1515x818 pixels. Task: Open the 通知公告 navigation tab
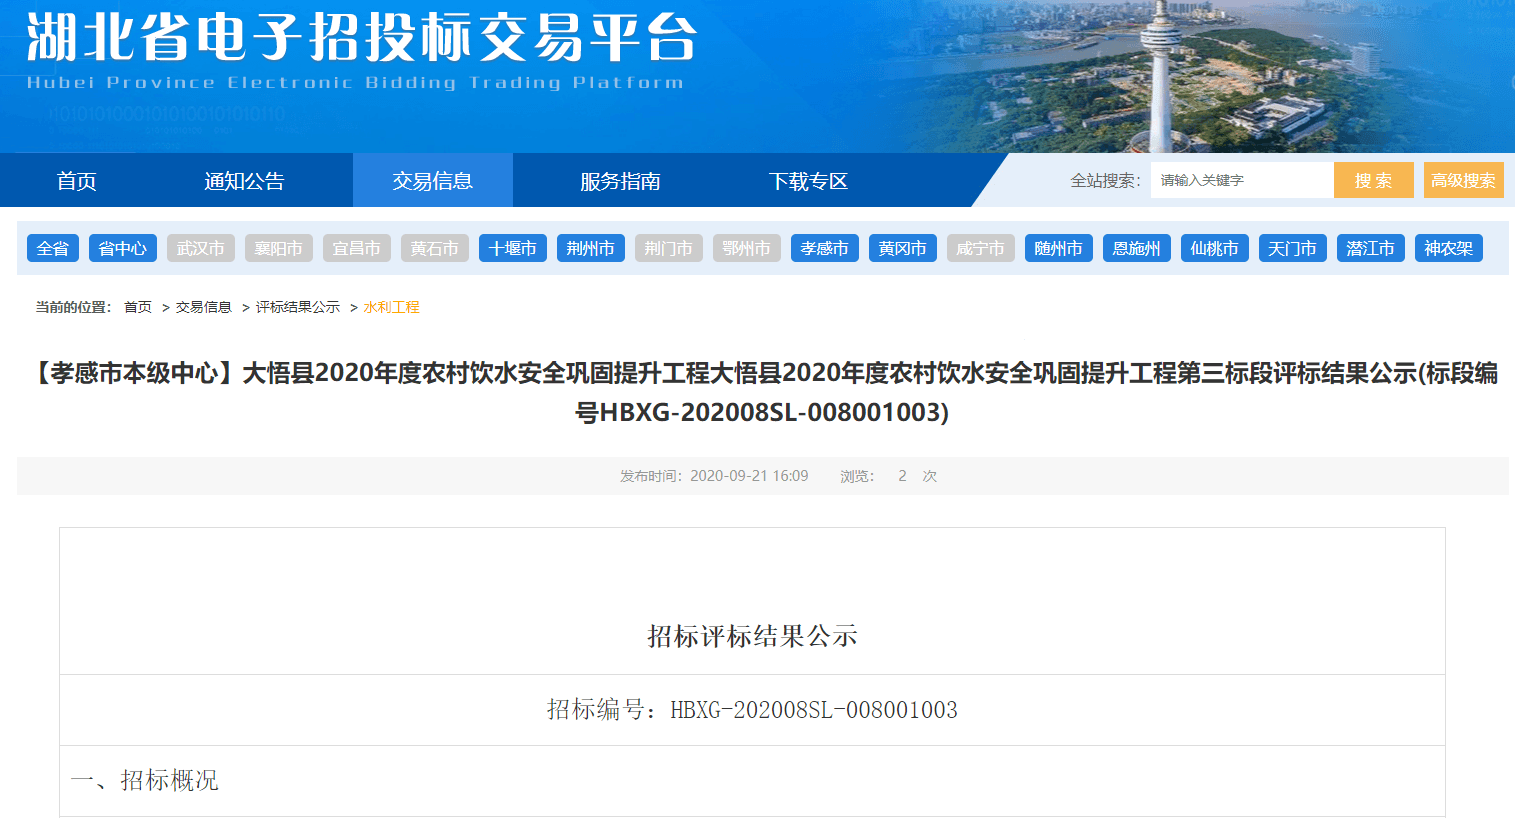[x=244, y=181]
